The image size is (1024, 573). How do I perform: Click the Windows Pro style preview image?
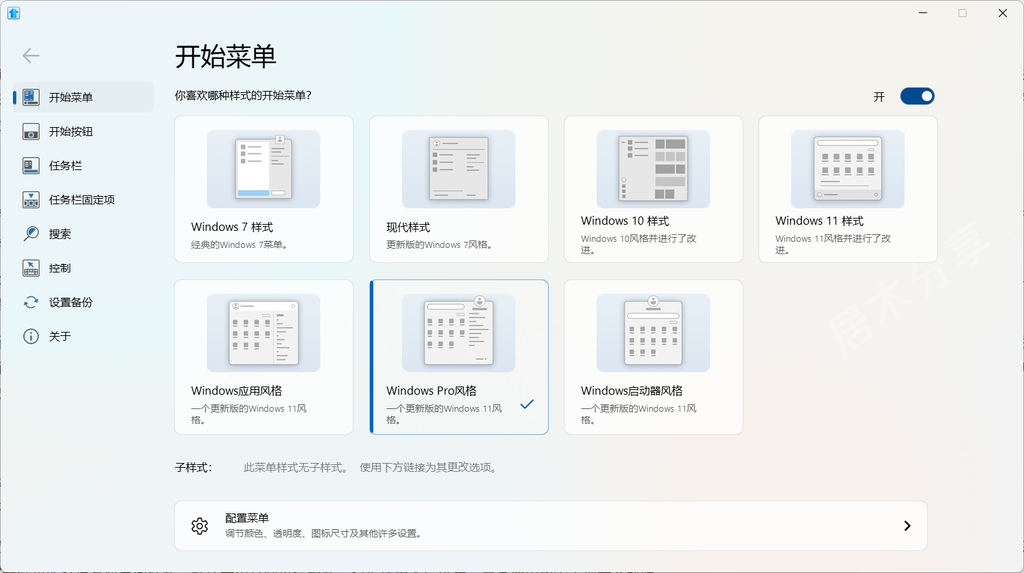pyautogui.click(x=458, y=333)
